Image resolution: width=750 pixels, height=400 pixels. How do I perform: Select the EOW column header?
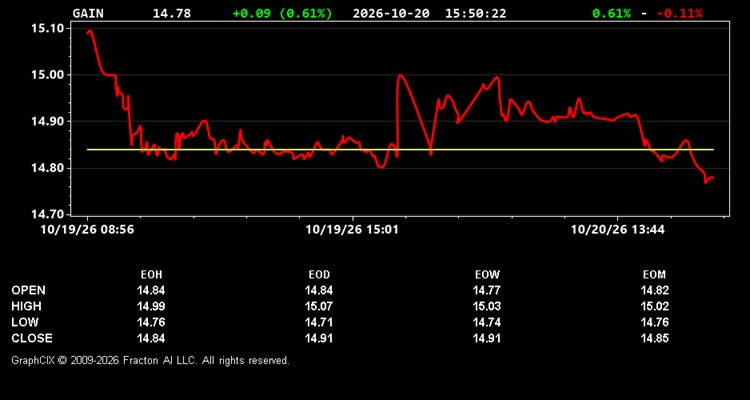point(487,275)
